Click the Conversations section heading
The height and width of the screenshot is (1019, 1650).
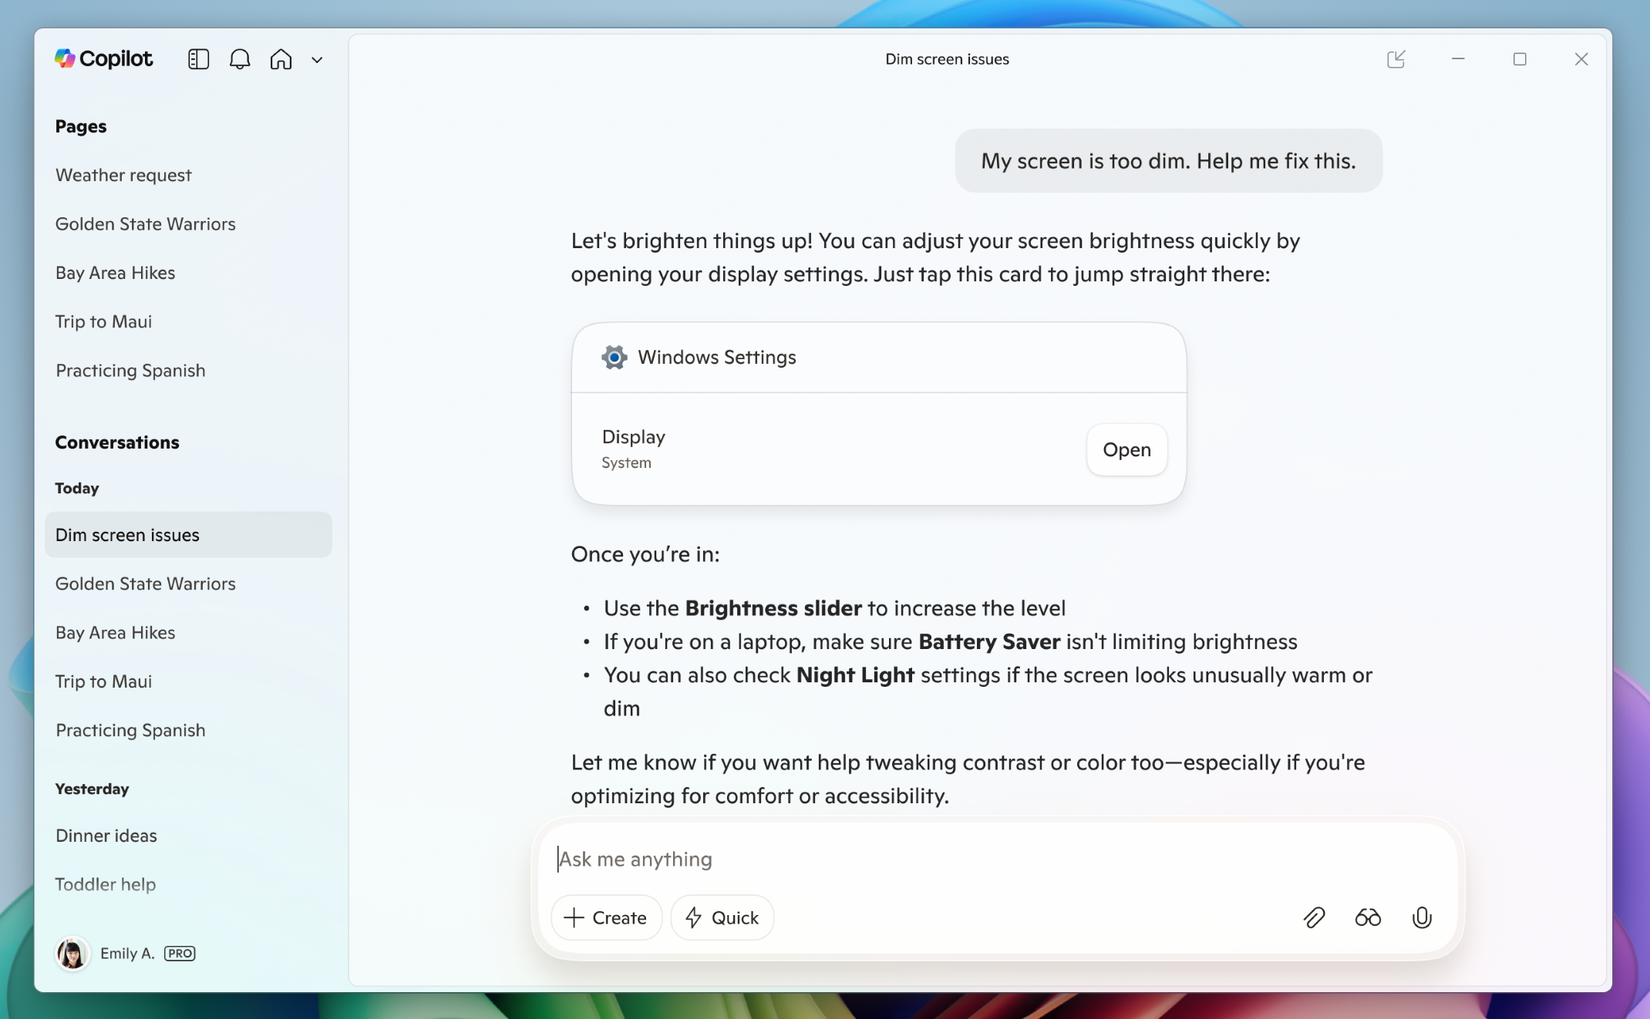(x=117, y=442)
